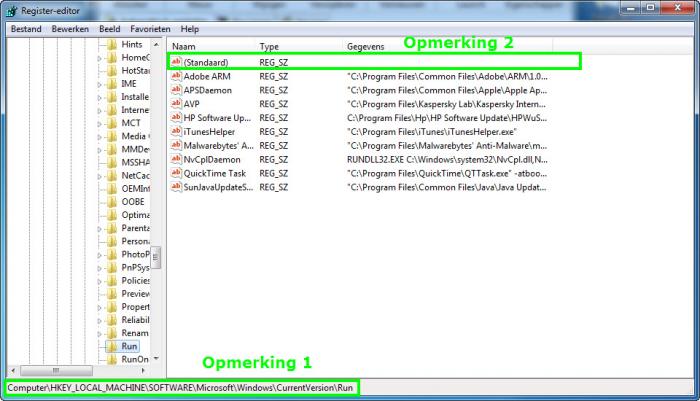Open the Bewerken menu
The width and height of the screenshot is (700, 401).
point(70,29)
